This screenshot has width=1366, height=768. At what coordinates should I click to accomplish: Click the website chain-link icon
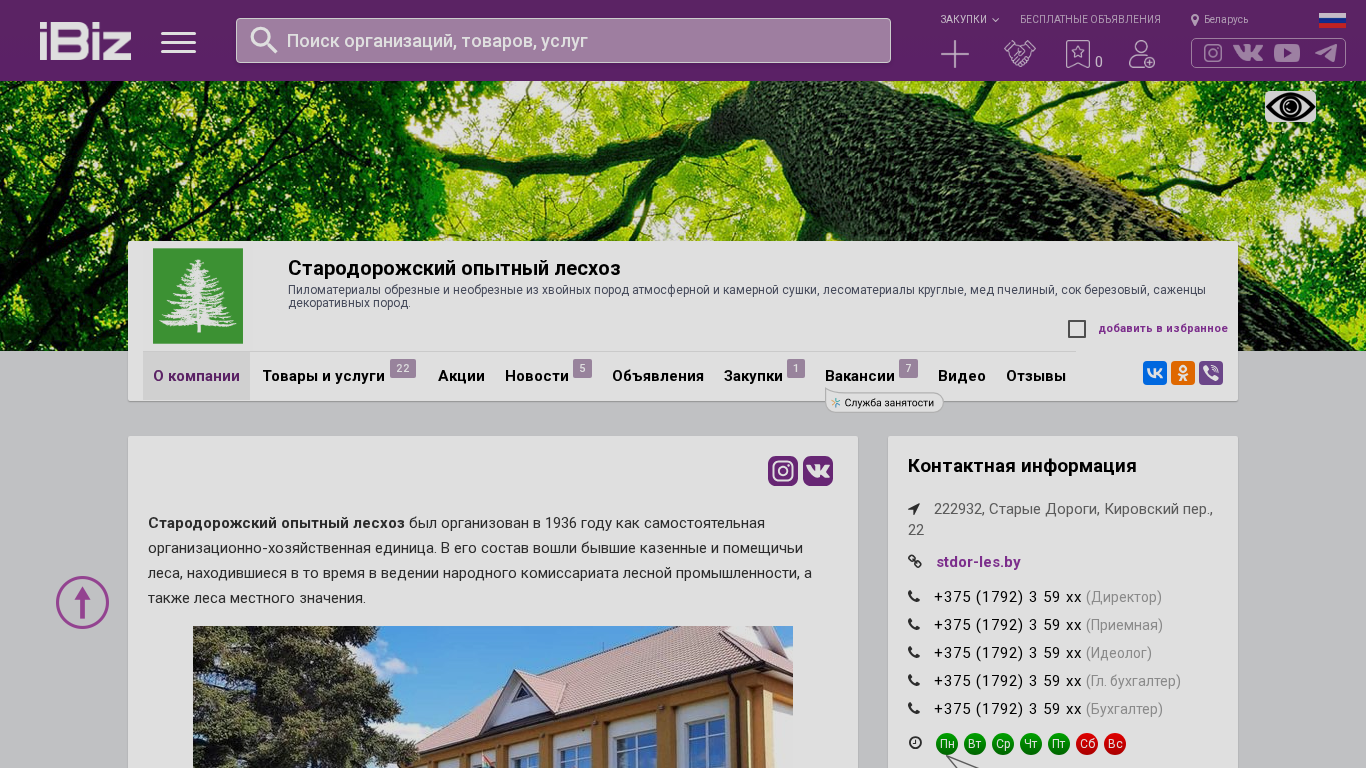915,562
